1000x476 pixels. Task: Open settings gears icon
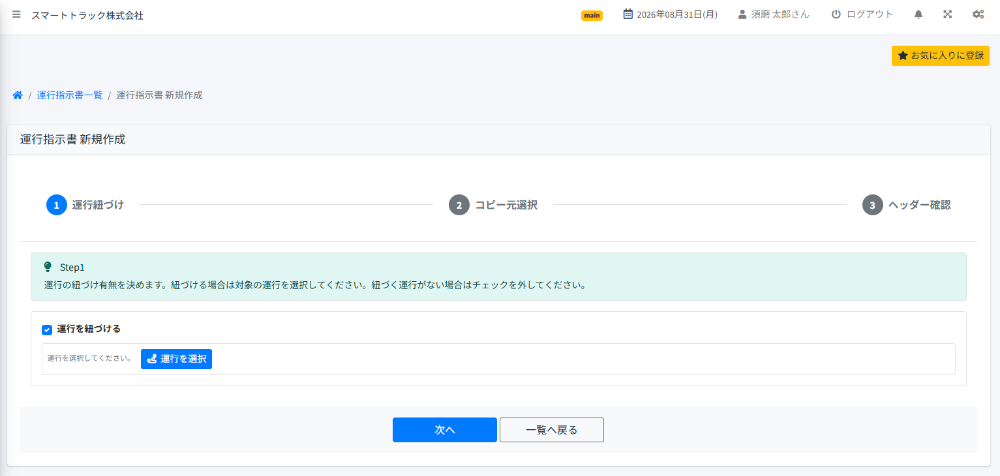tap(978, 15)
